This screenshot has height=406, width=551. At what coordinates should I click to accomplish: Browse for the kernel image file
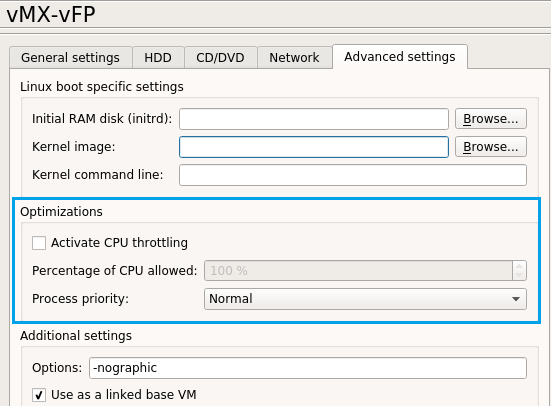(491, 147)
